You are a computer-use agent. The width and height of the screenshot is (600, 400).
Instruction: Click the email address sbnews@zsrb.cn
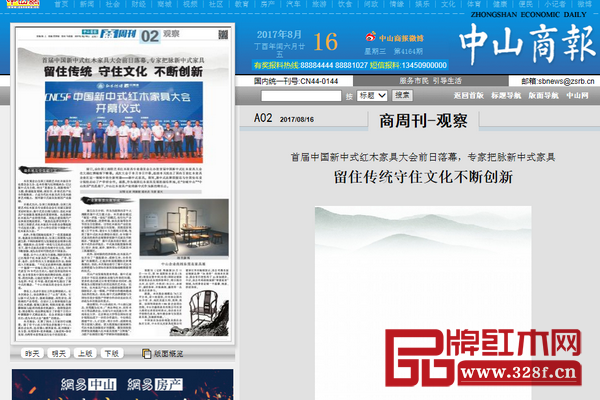[x=566, y=81]
